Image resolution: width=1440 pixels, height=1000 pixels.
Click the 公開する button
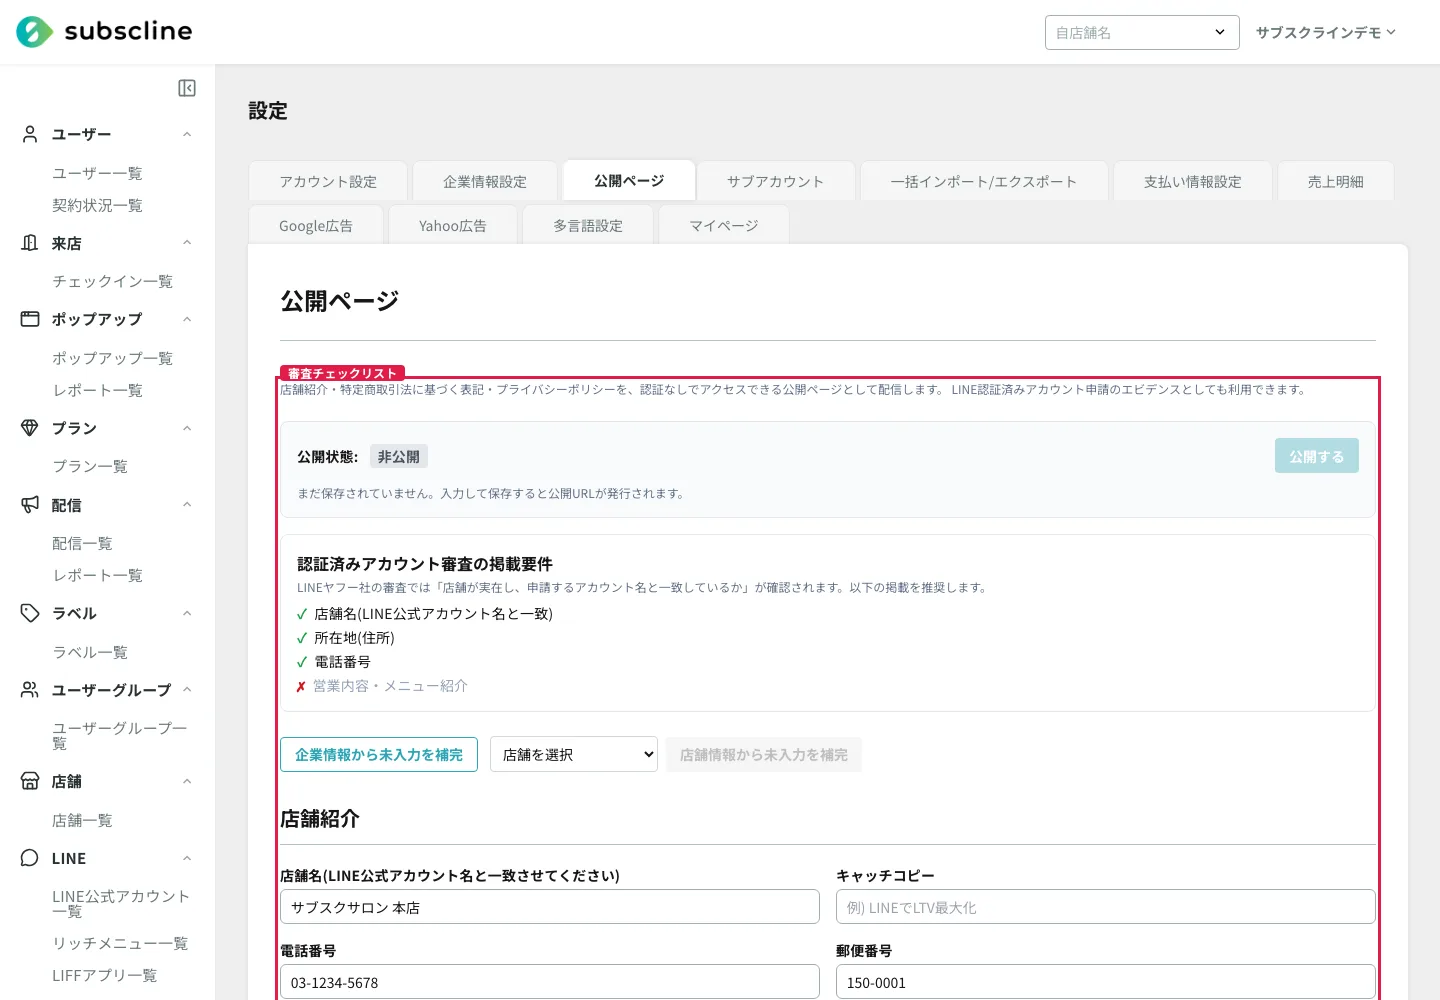click(x=1317, y=456)
